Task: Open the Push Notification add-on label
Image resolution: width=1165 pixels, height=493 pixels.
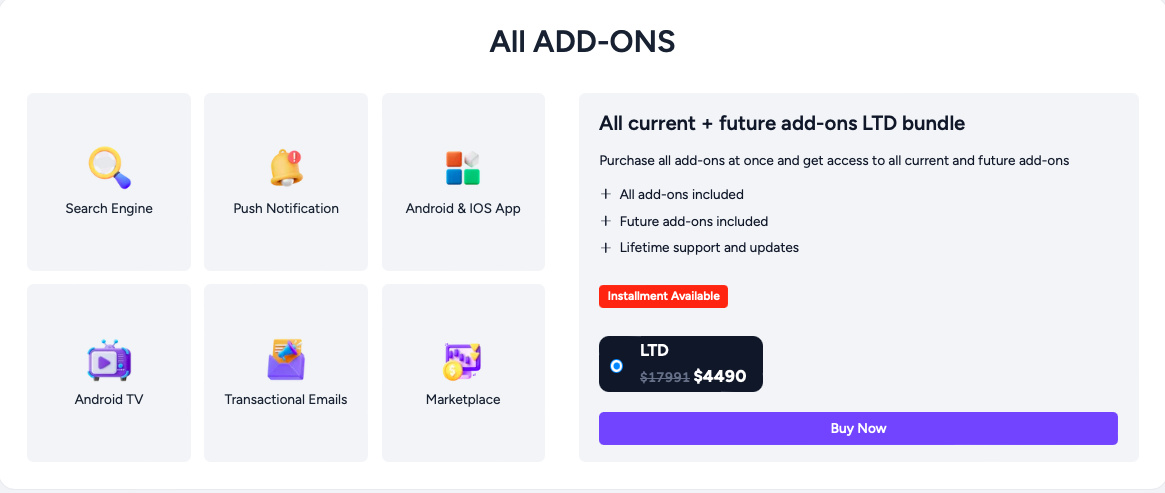Action: pos(286,209)
